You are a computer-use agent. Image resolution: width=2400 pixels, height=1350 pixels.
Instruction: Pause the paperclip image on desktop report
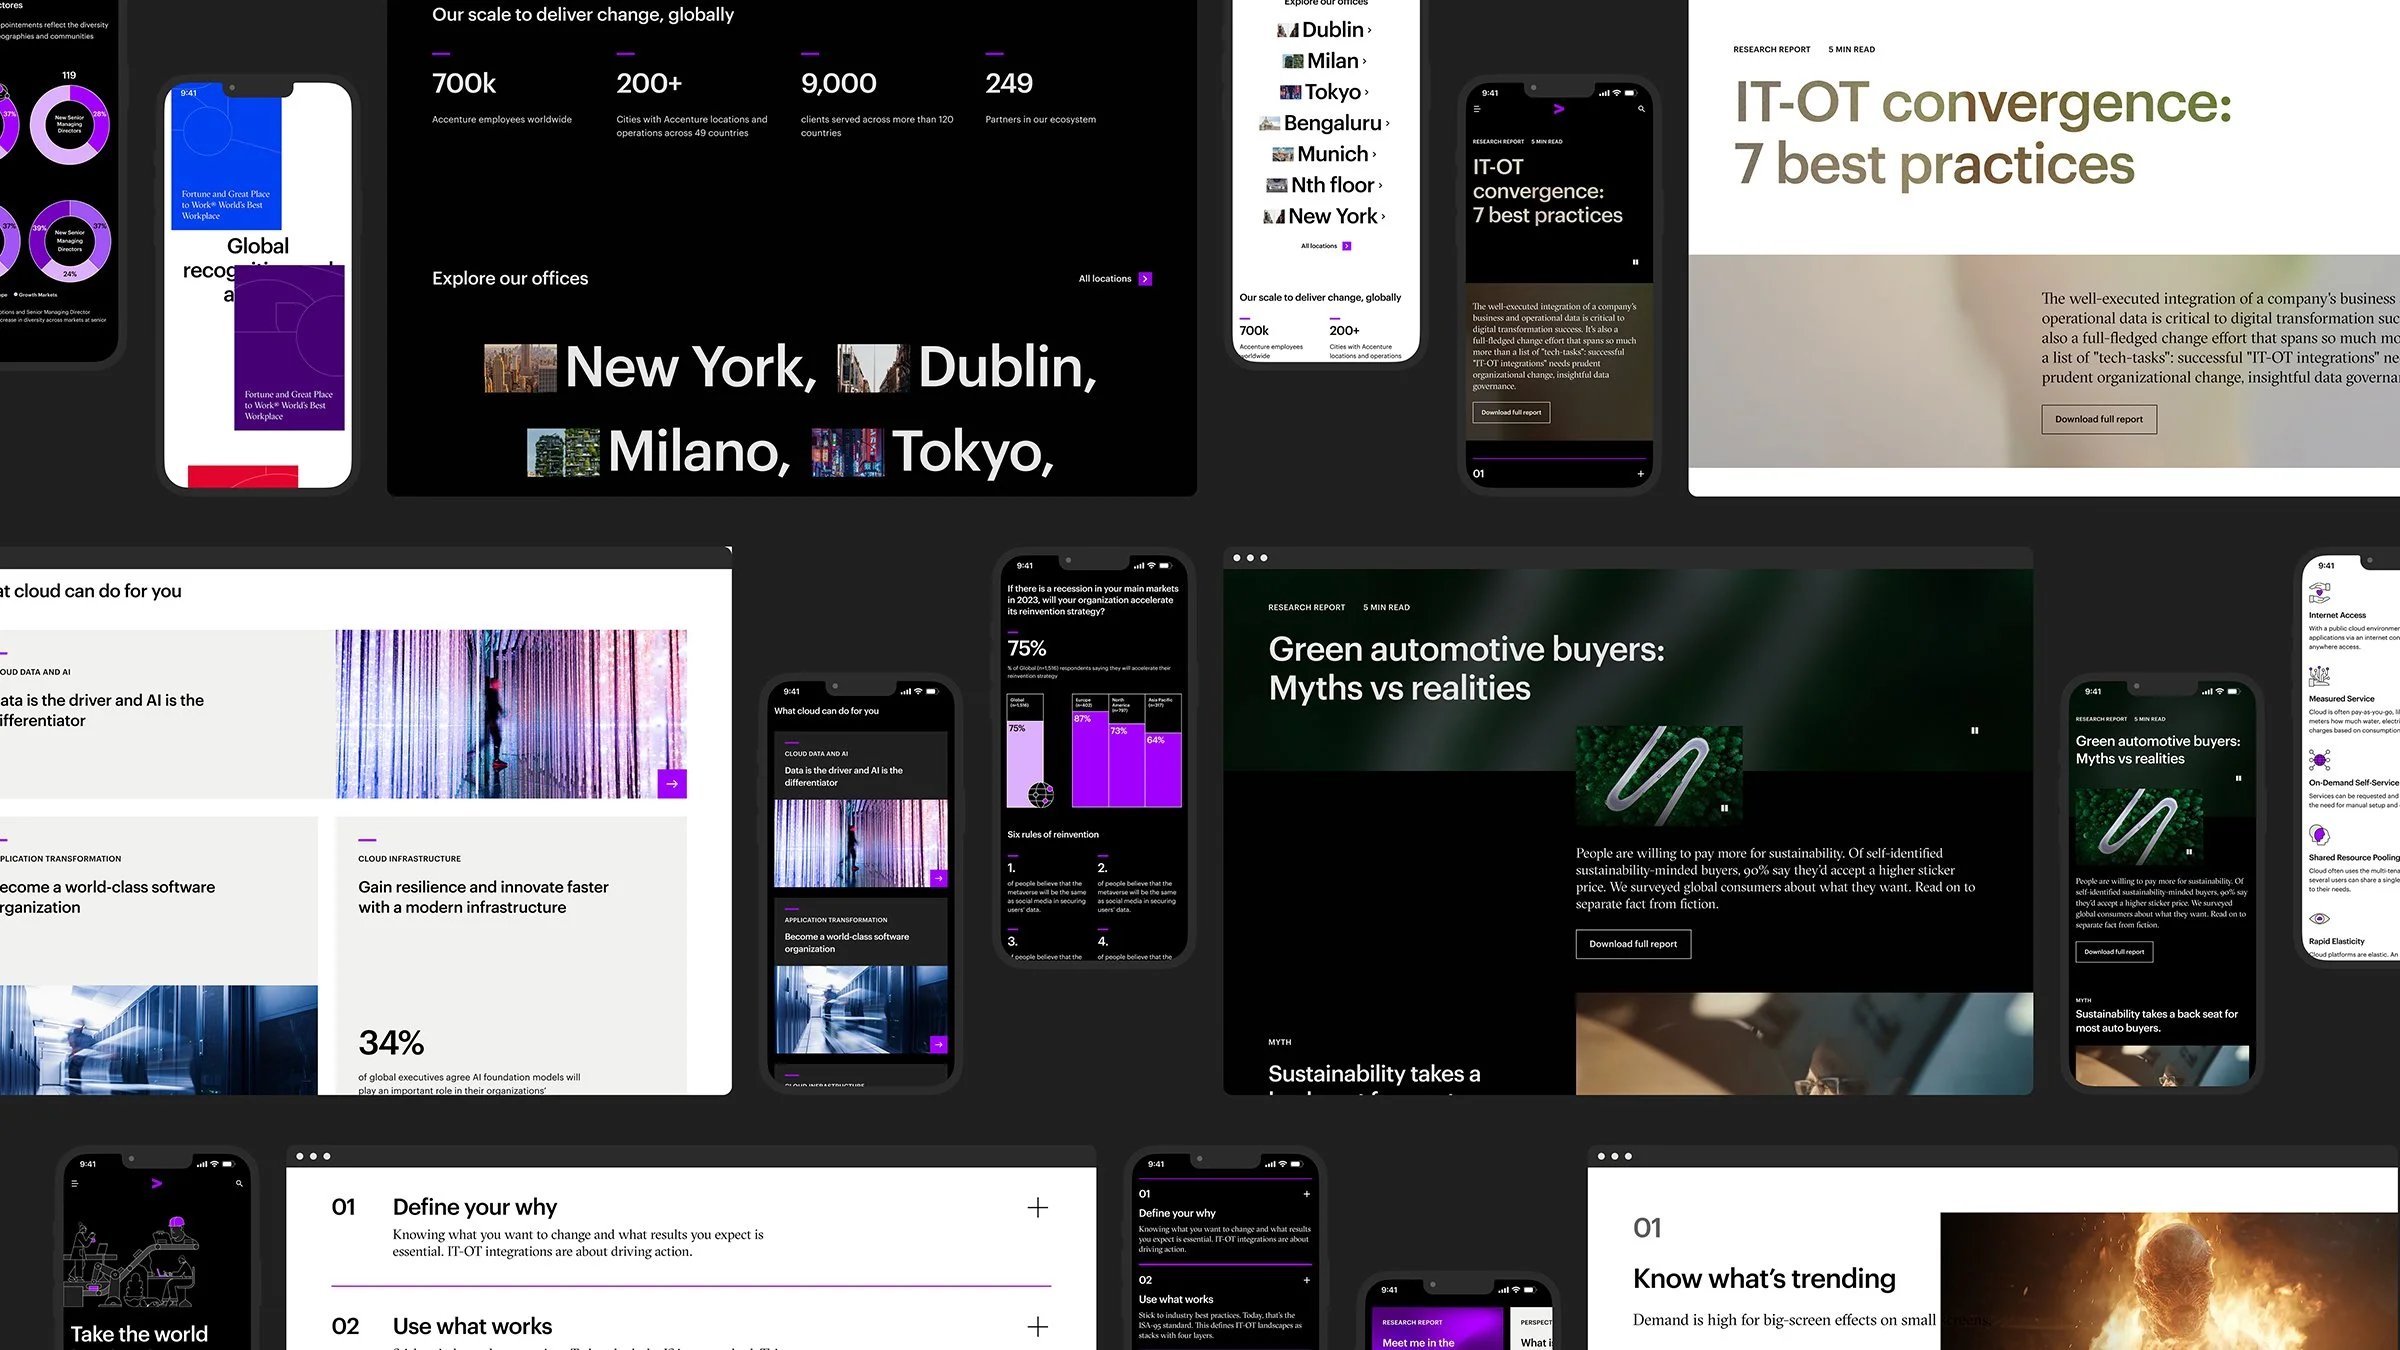[1724, 808]
